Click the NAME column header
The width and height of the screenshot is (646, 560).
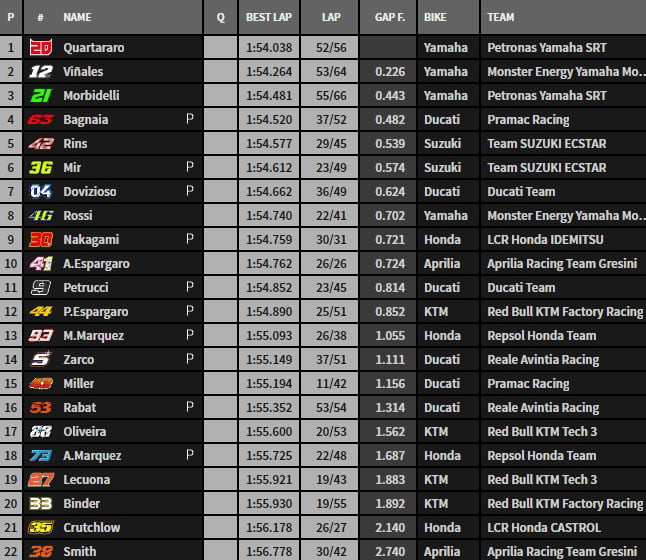pyautogui.click(x=77, y=18)
